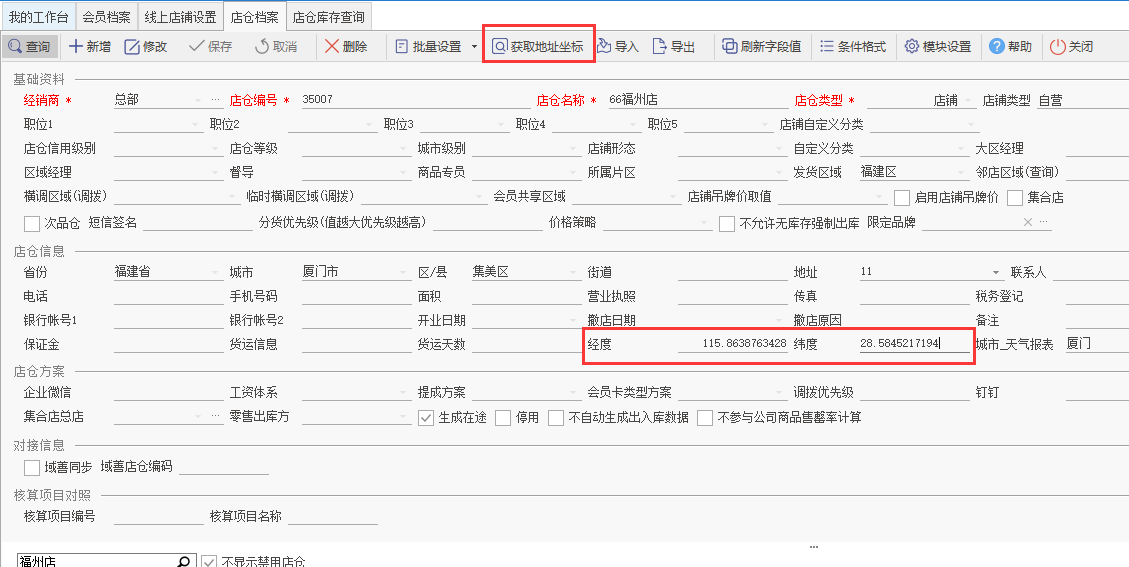Expand the 地址 combo box arrow
The width and height of the screenshot is (1129, 567).
coord(996,272)
